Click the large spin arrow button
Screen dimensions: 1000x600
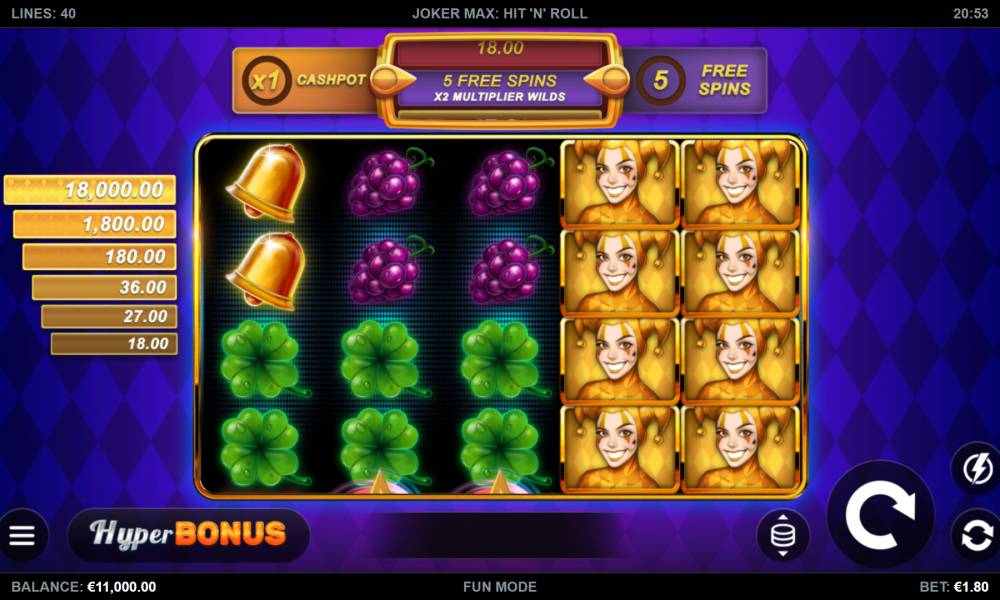pos(881,514)
